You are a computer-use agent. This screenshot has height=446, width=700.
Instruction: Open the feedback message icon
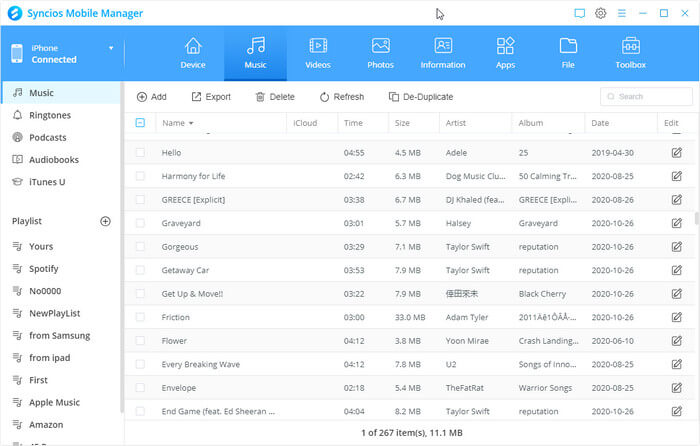(579, 13)
